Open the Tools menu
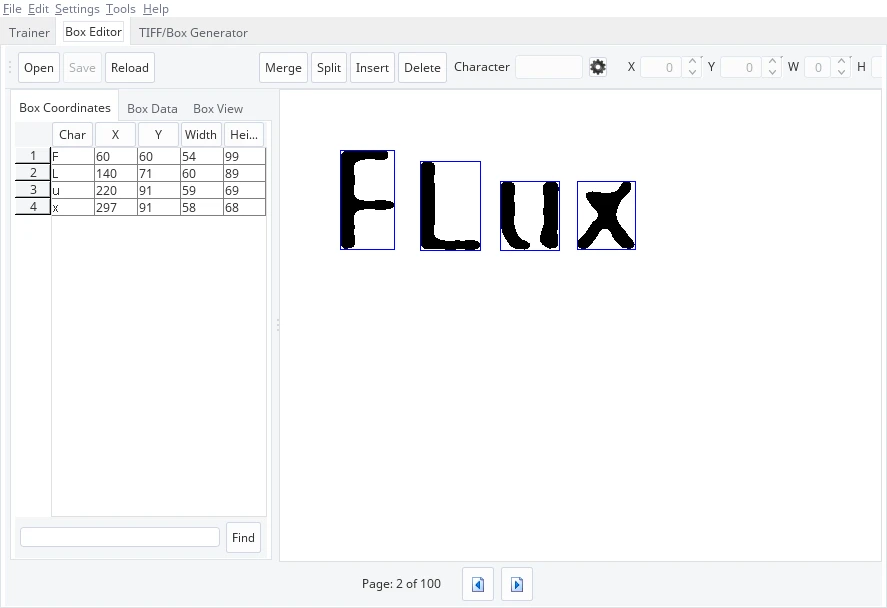This screenshot has width=887, height=608. click(x=120, y=9)
